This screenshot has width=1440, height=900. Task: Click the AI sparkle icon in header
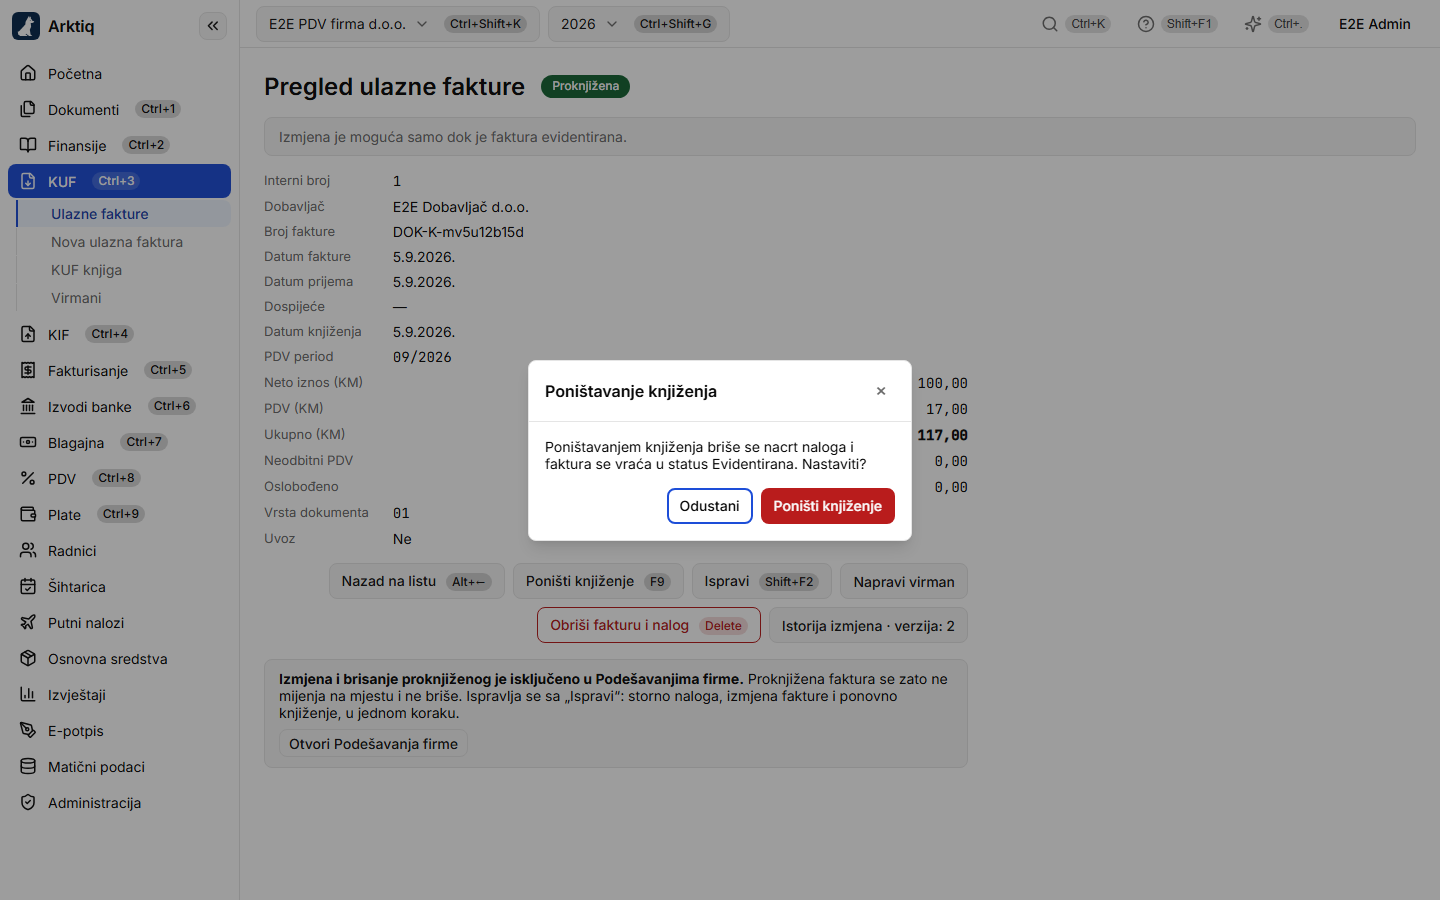[x=1252, y=24]
